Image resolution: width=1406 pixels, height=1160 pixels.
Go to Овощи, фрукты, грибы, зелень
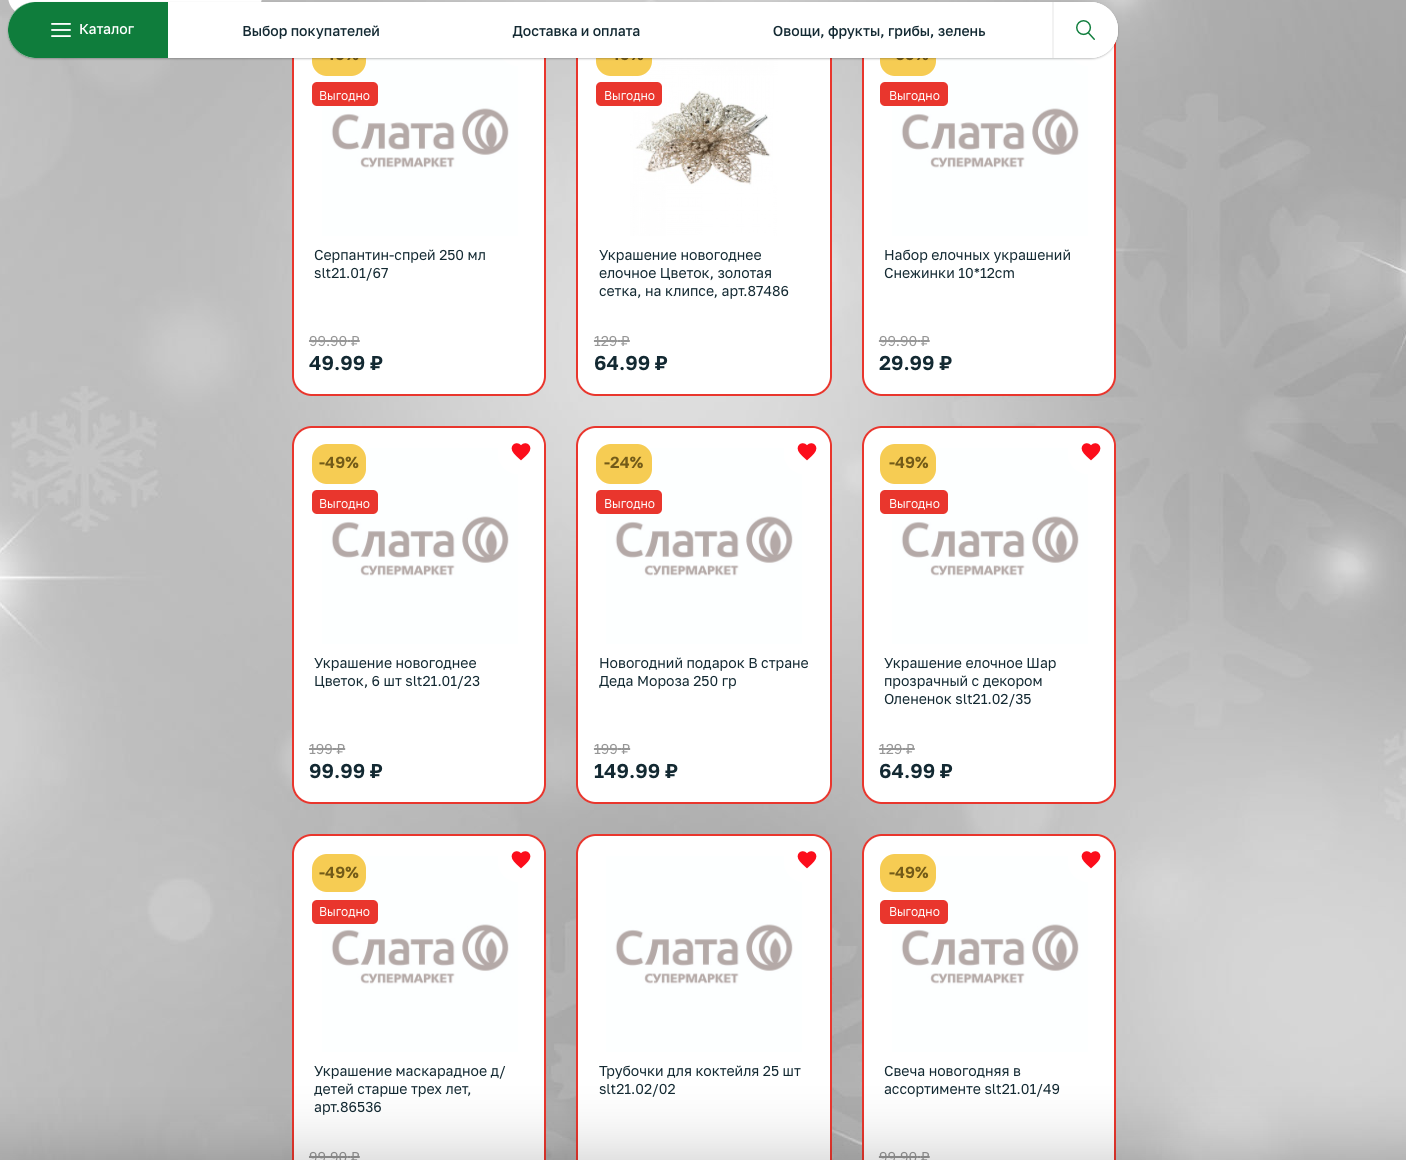coord(879,31)
